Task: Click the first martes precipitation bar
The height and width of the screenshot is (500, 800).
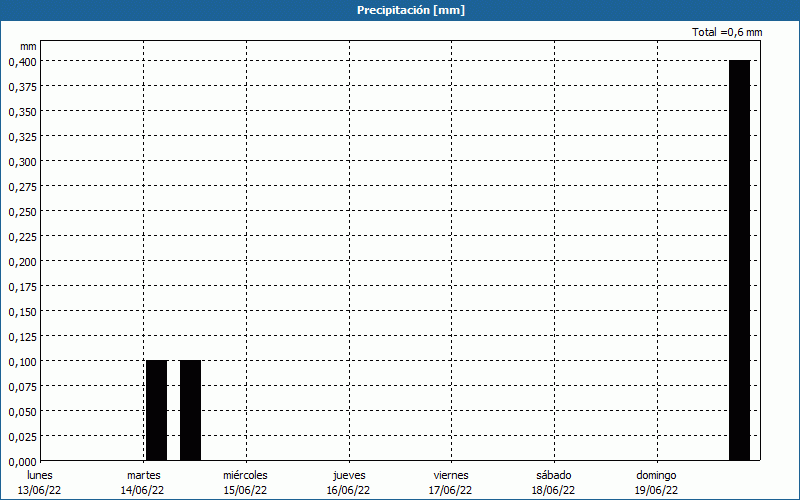Action: tap(157, 410)
